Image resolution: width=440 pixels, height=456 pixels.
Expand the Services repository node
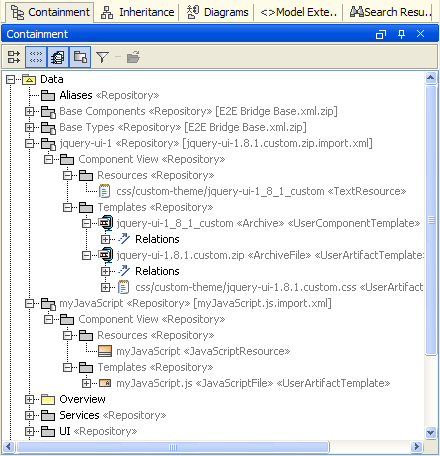(x=30, y=415)
